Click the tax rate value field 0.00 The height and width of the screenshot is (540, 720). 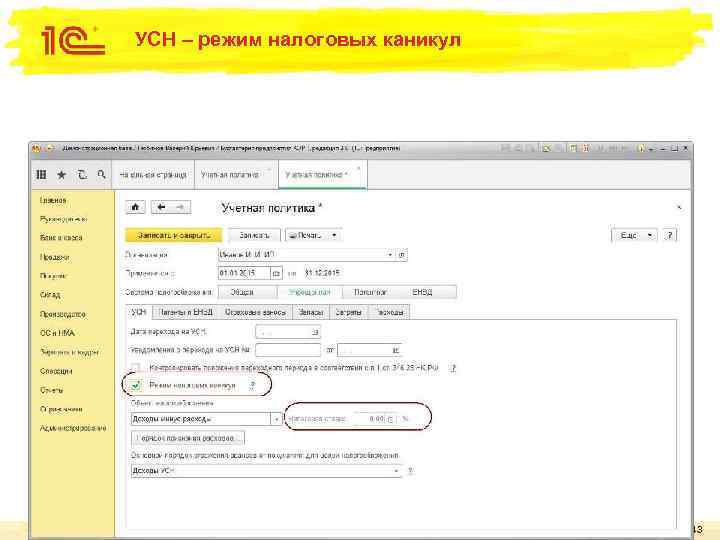click(x=368, y=419)
